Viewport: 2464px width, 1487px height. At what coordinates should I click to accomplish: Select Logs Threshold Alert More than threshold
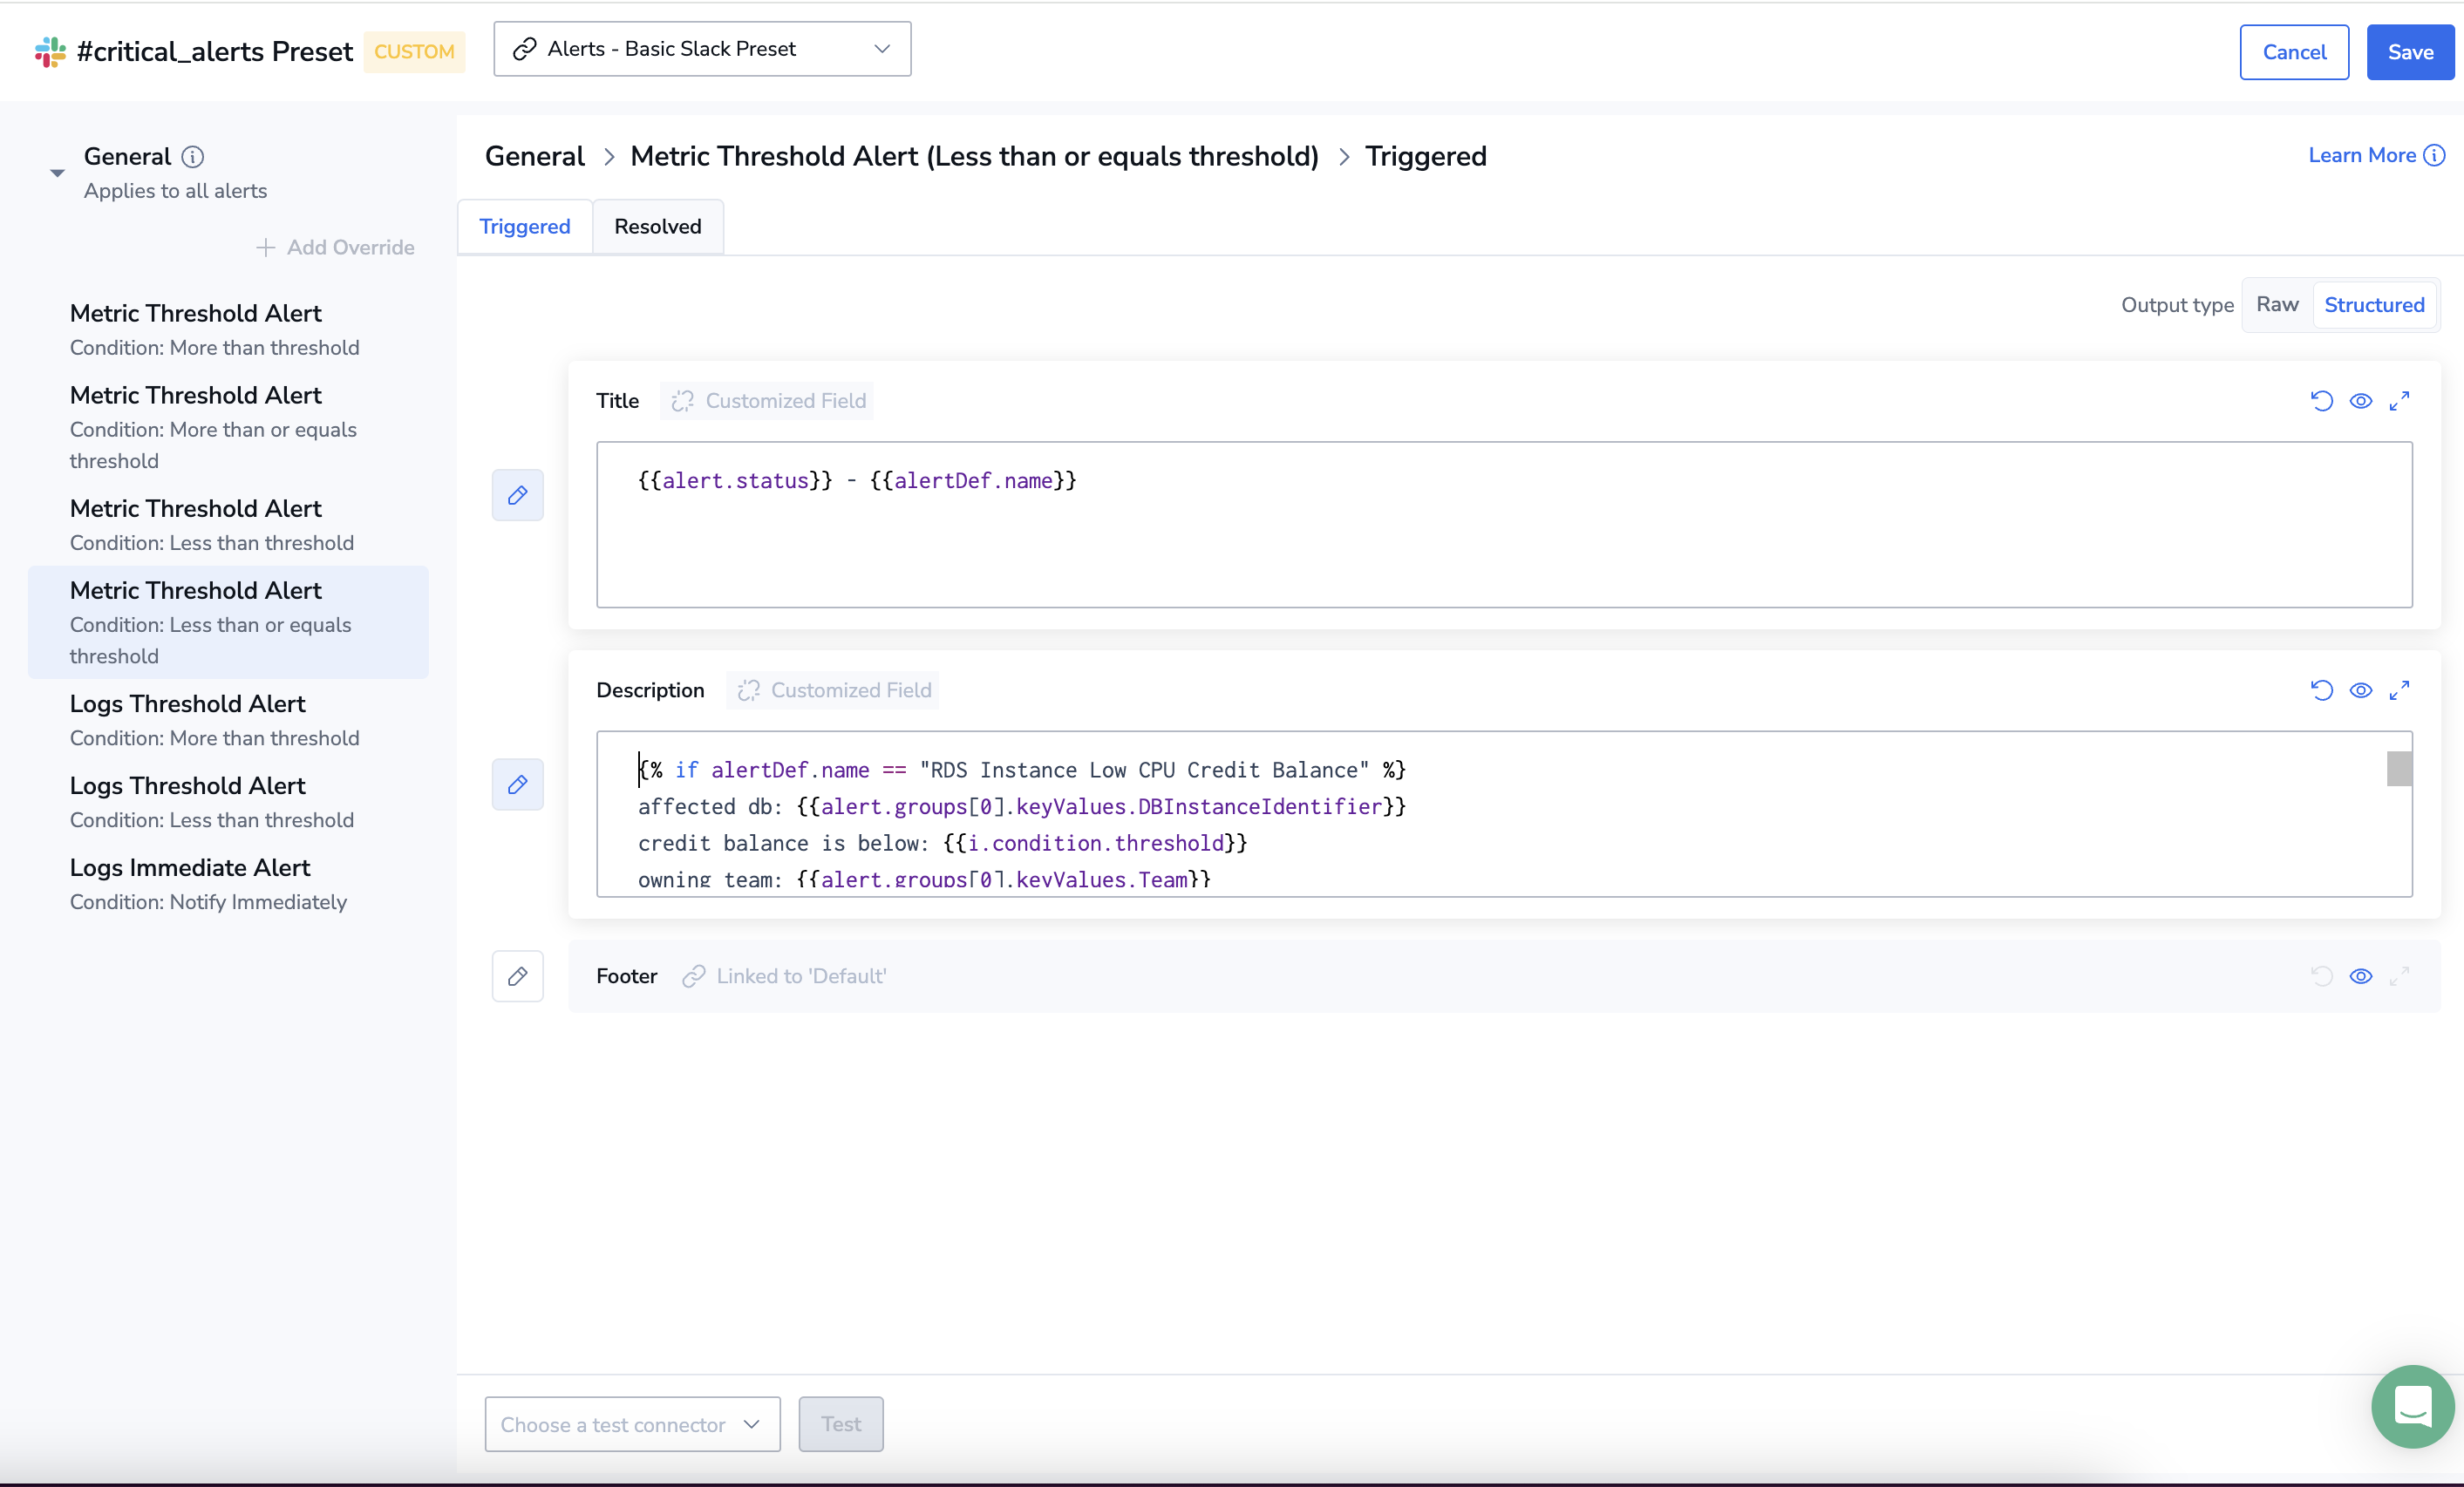(x=229, y=720)
